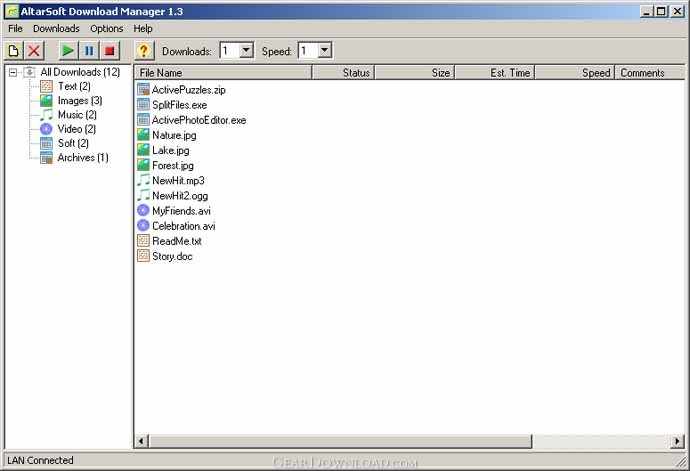
Task: Click the program icon beside SplitFiles.exe
Action: tap(143, 105)
